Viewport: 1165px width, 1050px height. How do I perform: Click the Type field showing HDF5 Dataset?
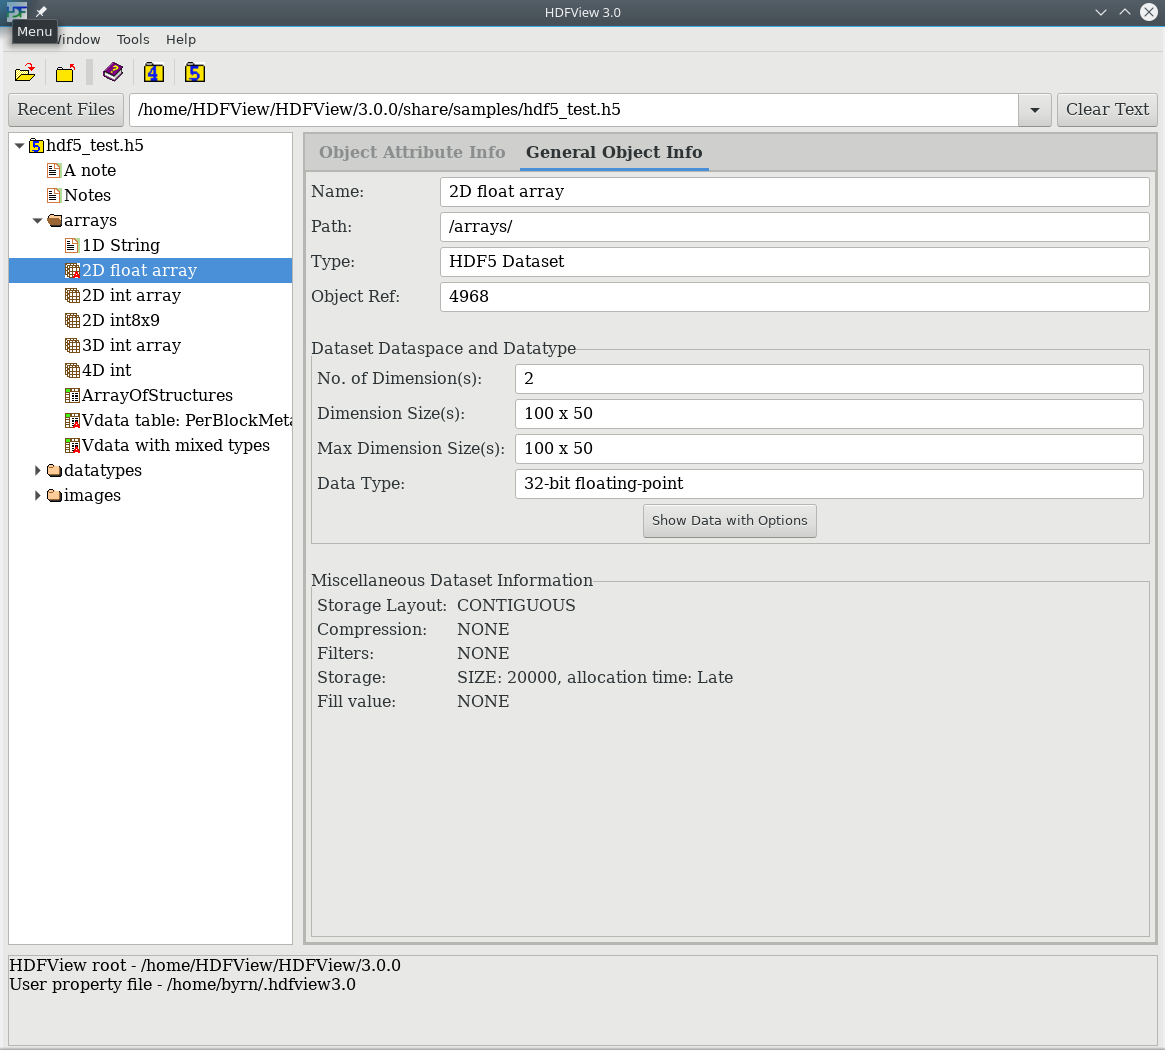[795, 262]
